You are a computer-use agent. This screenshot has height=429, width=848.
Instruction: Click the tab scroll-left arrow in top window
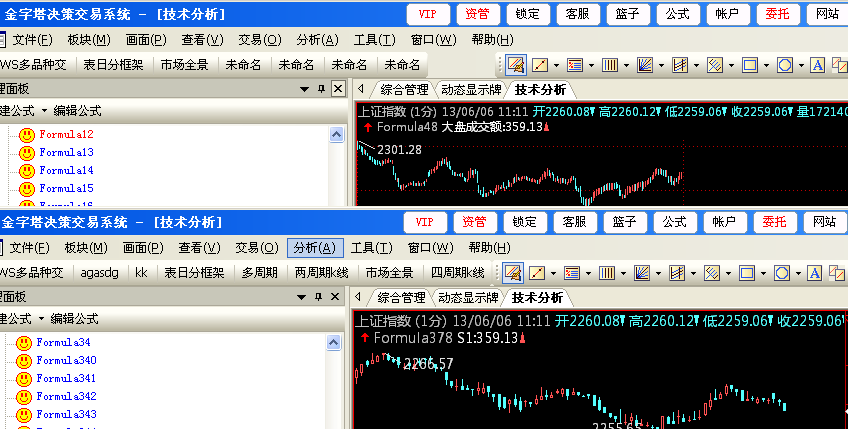361,89
